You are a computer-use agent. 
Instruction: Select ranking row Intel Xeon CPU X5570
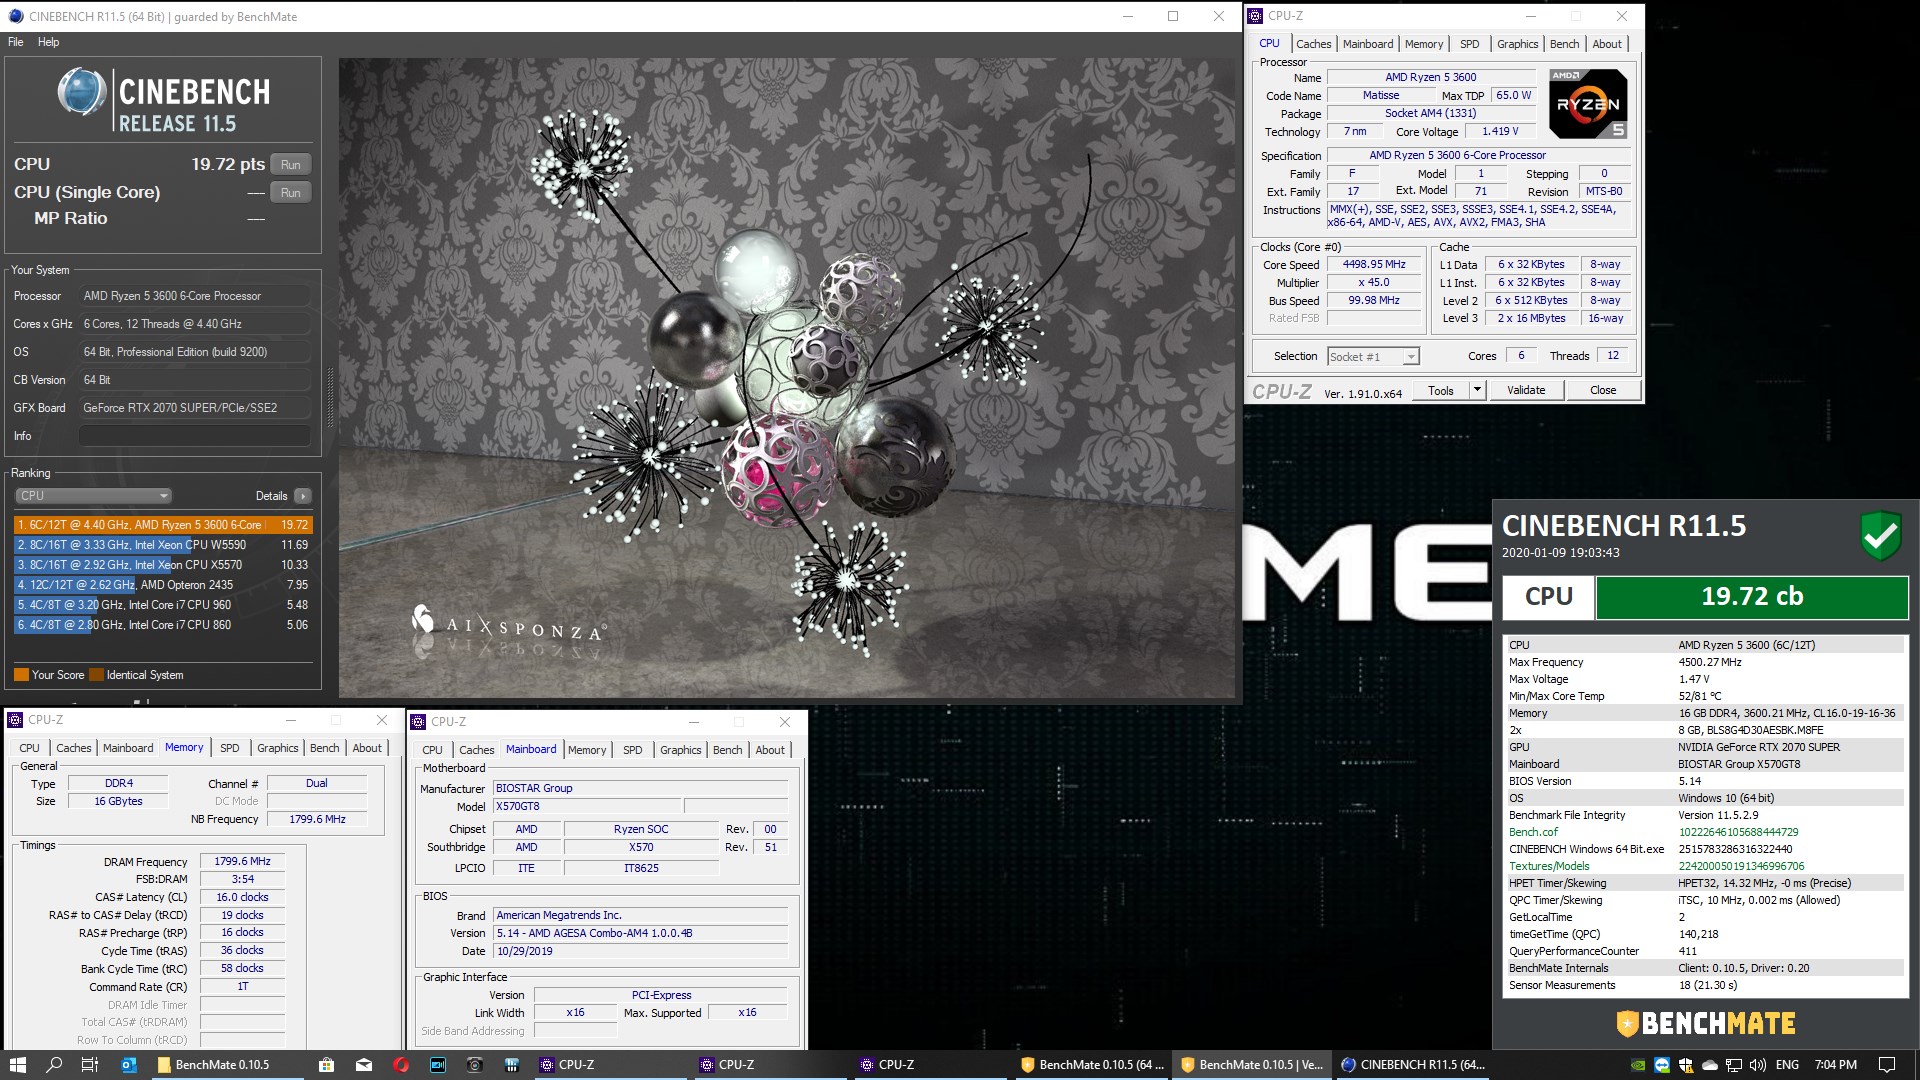[x=163, y=565]
